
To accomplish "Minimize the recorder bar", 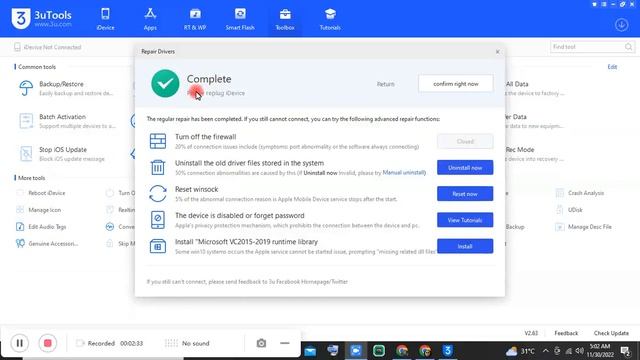I will (285, 343).
